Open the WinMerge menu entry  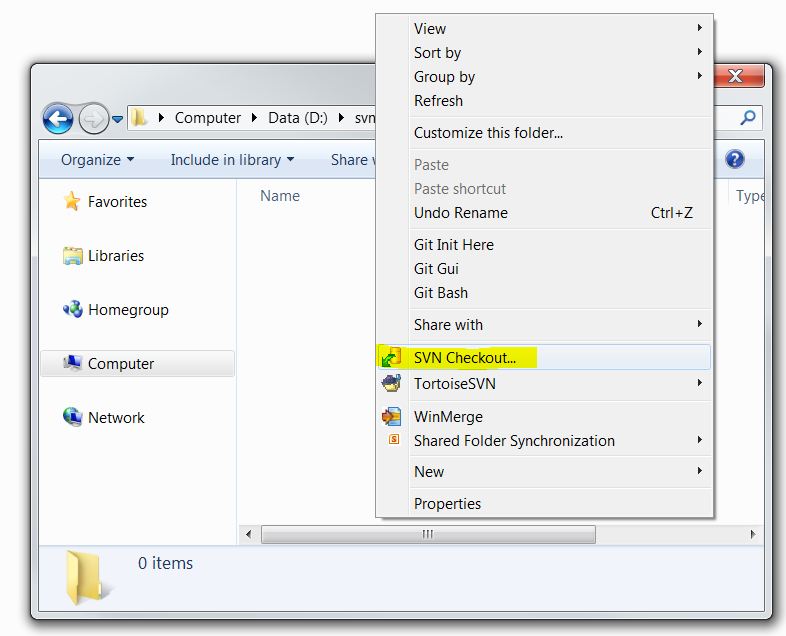coord(543,416)
